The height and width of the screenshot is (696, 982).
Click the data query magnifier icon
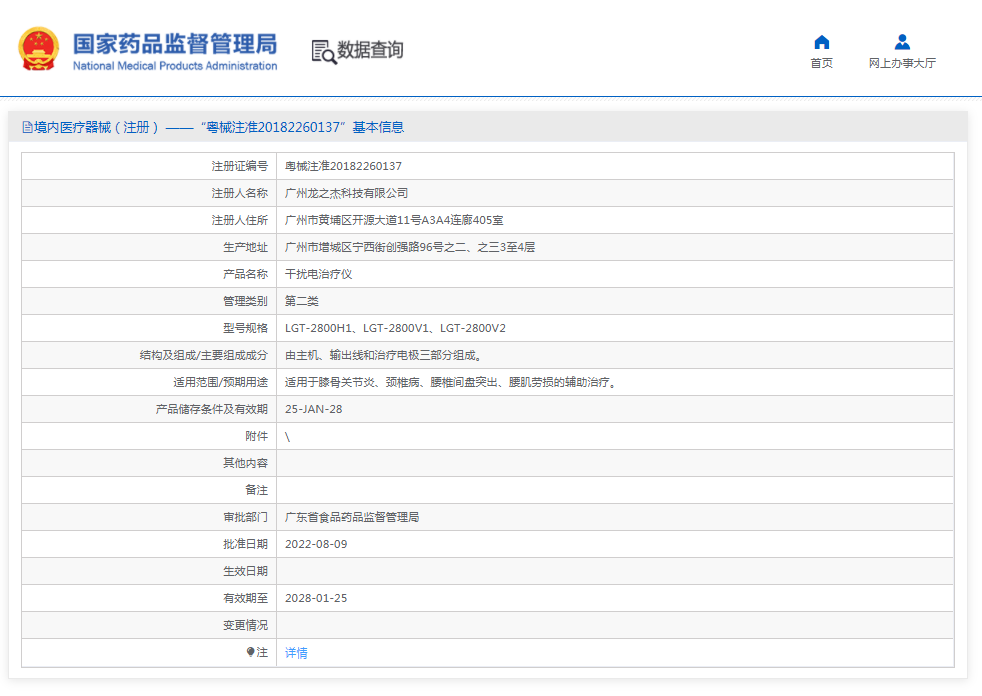pyautogui.click(x=323, y=51)
